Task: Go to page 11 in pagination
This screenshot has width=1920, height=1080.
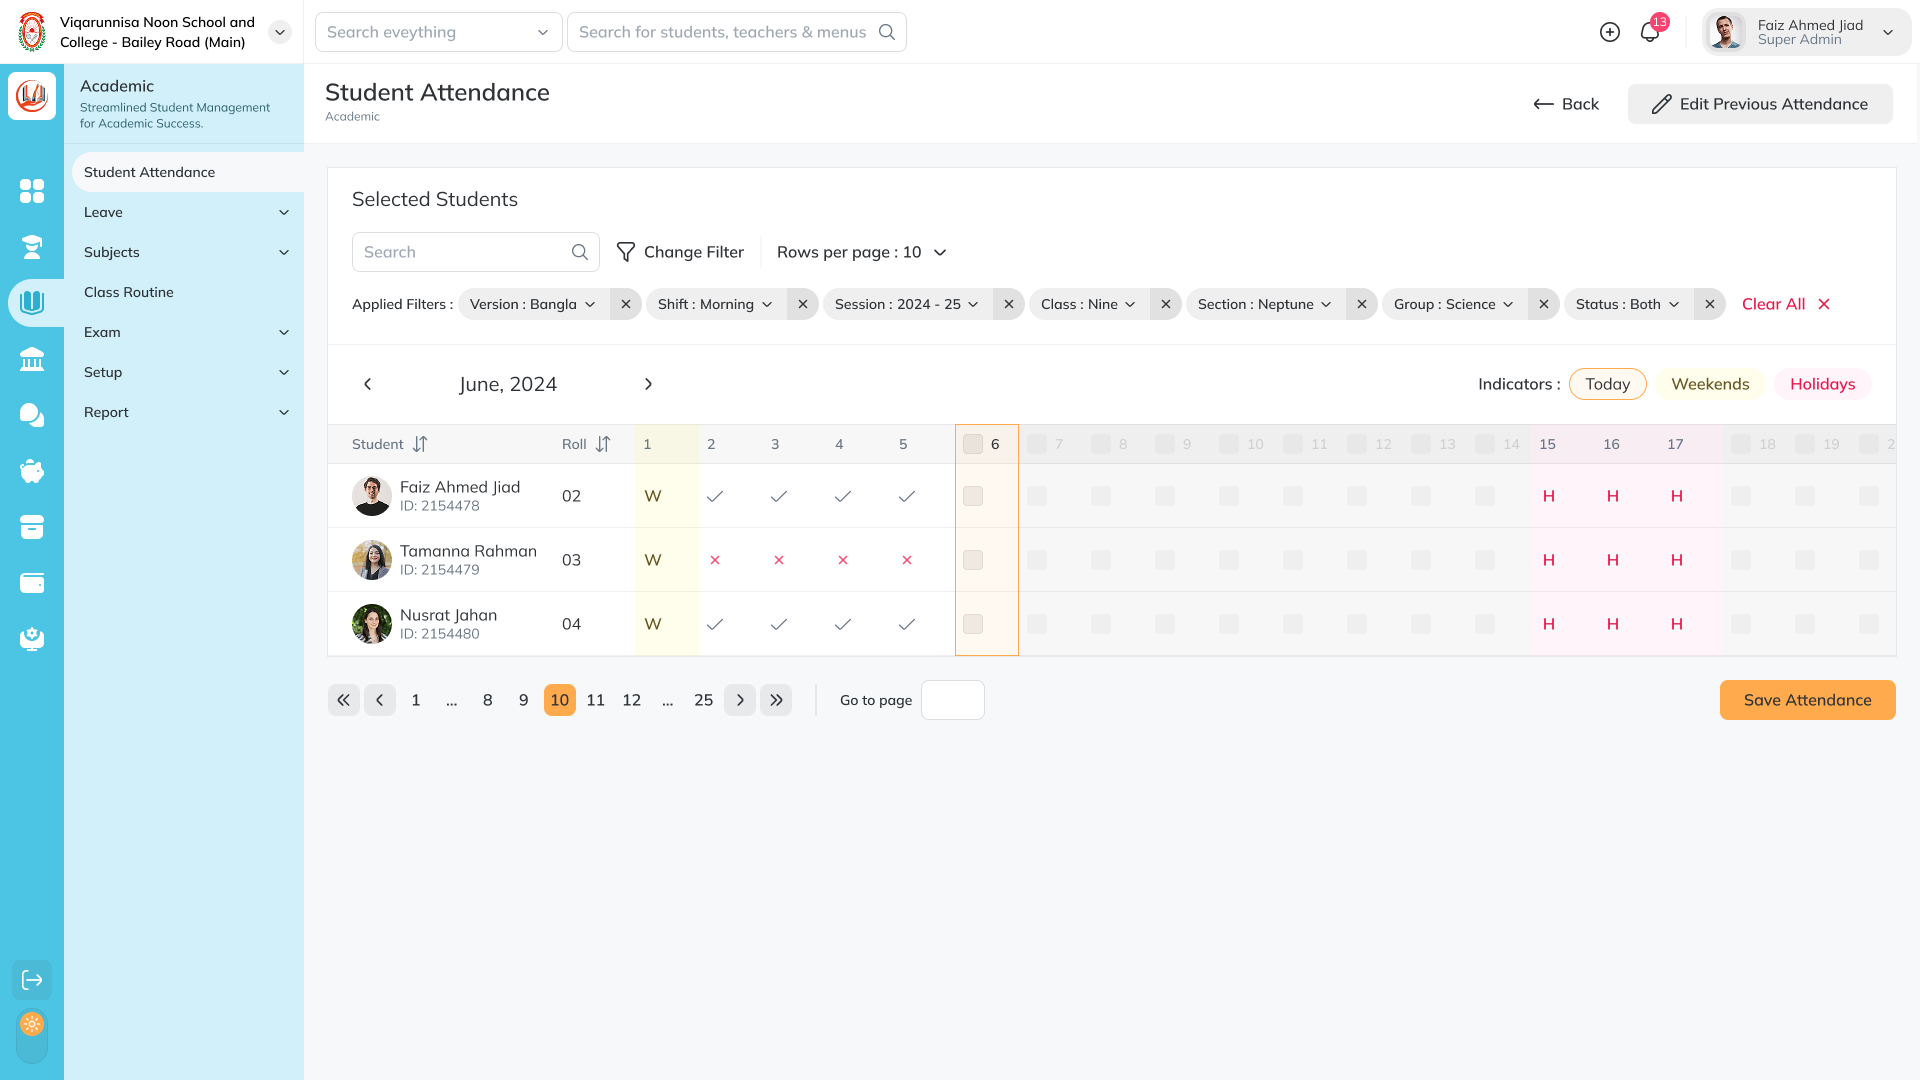Action: click(x=595, y=700)
